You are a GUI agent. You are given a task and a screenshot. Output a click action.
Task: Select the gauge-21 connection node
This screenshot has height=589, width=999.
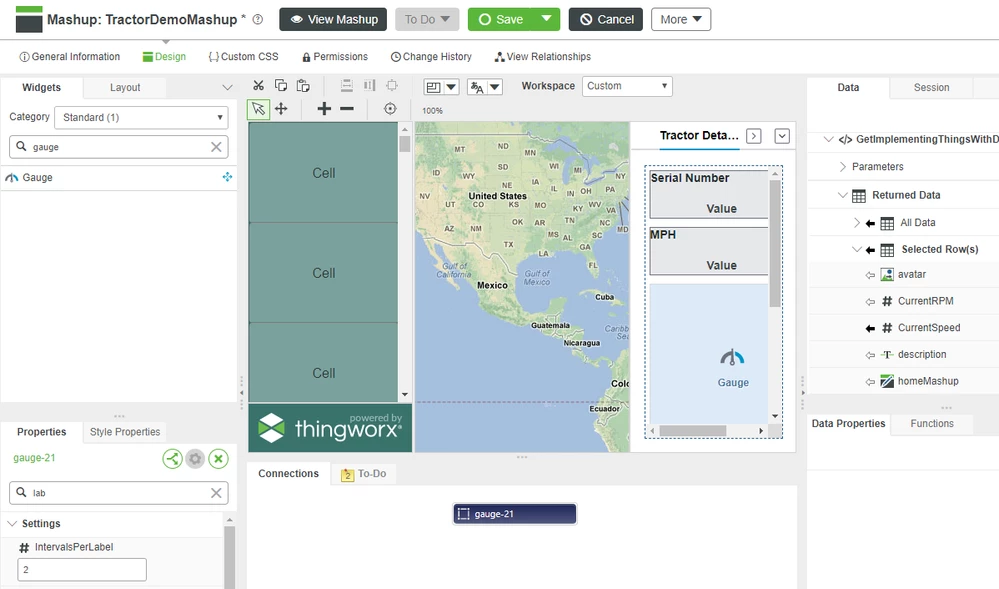point(515,514)
